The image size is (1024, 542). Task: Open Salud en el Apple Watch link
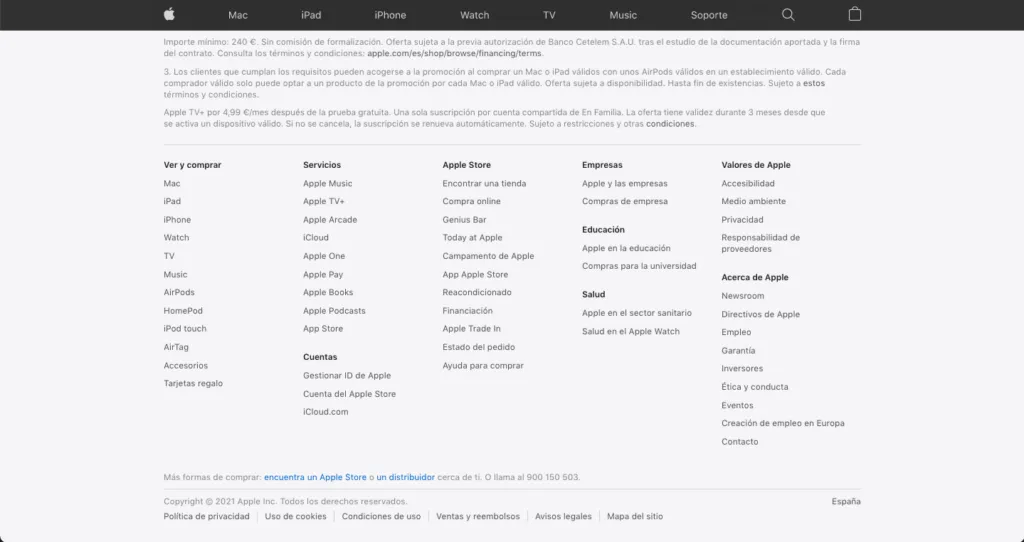coord(630,332)
